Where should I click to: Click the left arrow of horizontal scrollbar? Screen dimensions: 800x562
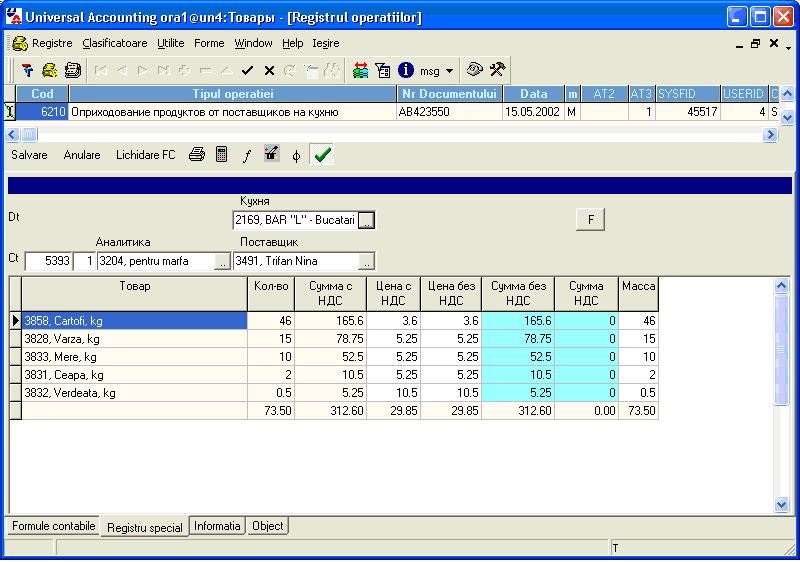coord(12,135)
